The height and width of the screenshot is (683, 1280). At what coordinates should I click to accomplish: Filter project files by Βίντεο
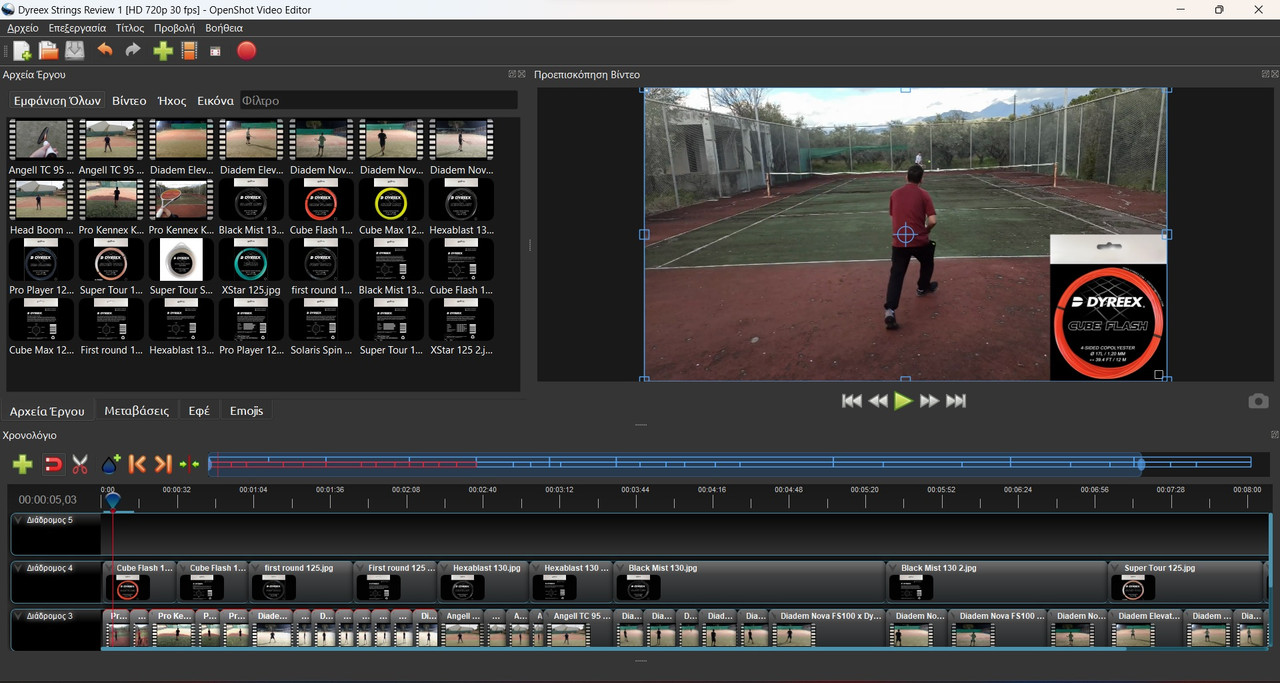(x=129, y=101)
